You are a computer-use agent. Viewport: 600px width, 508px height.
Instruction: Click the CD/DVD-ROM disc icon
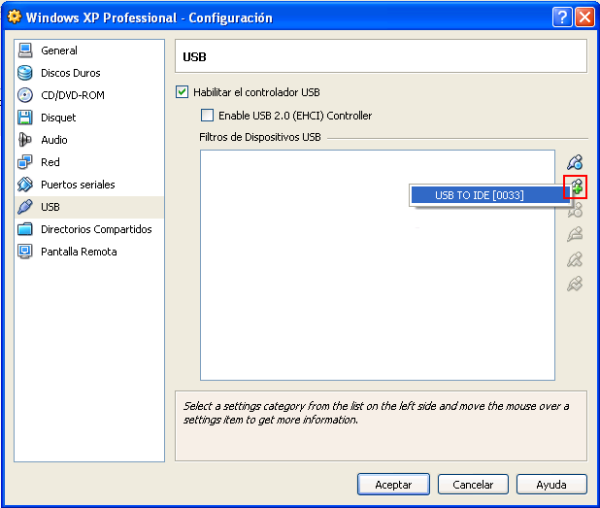26,95
